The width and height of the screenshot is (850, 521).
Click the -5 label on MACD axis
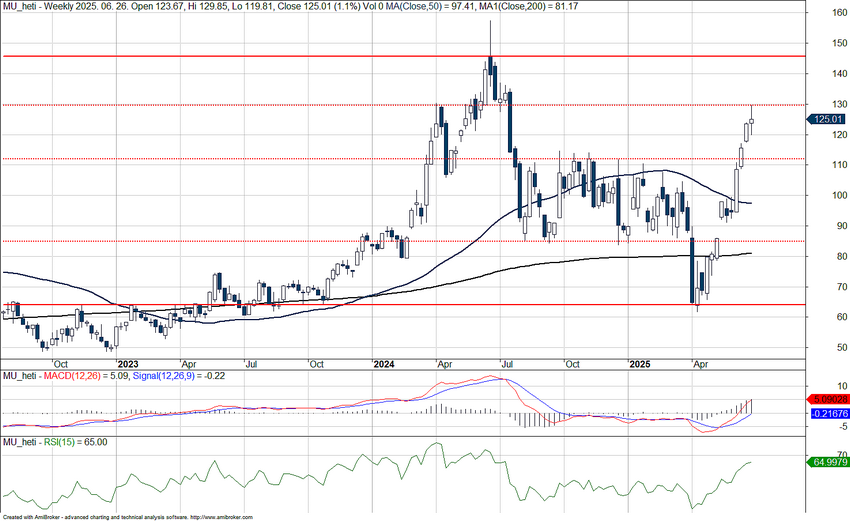[x=842, y=427]
